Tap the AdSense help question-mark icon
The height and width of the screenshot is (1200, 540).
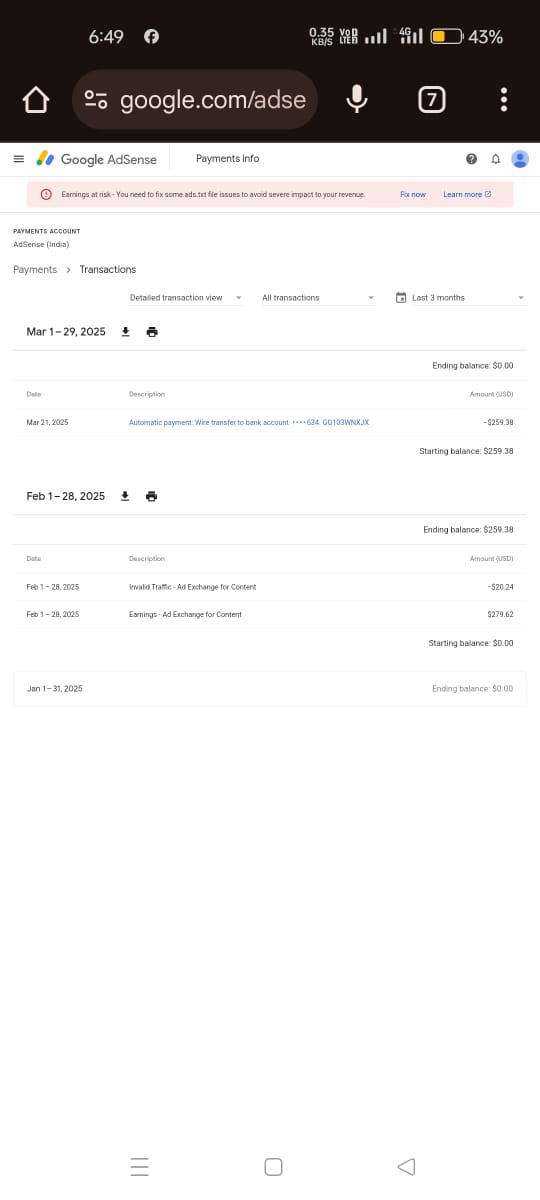coord(471,159)
